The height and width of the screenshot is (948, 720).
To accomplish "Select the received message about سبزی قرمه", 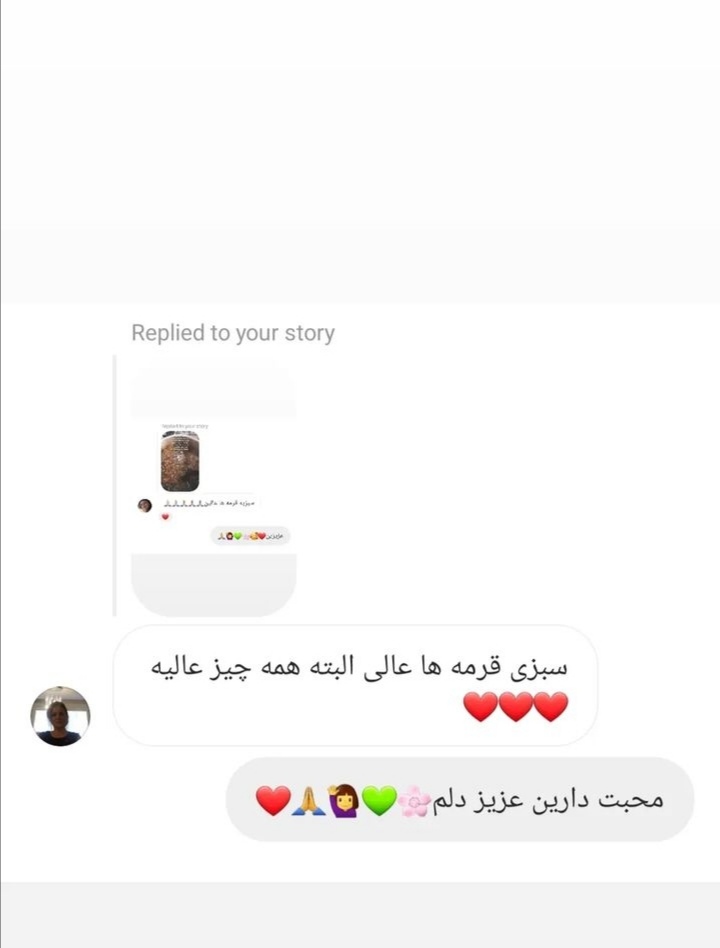I will tap(355, 686).
